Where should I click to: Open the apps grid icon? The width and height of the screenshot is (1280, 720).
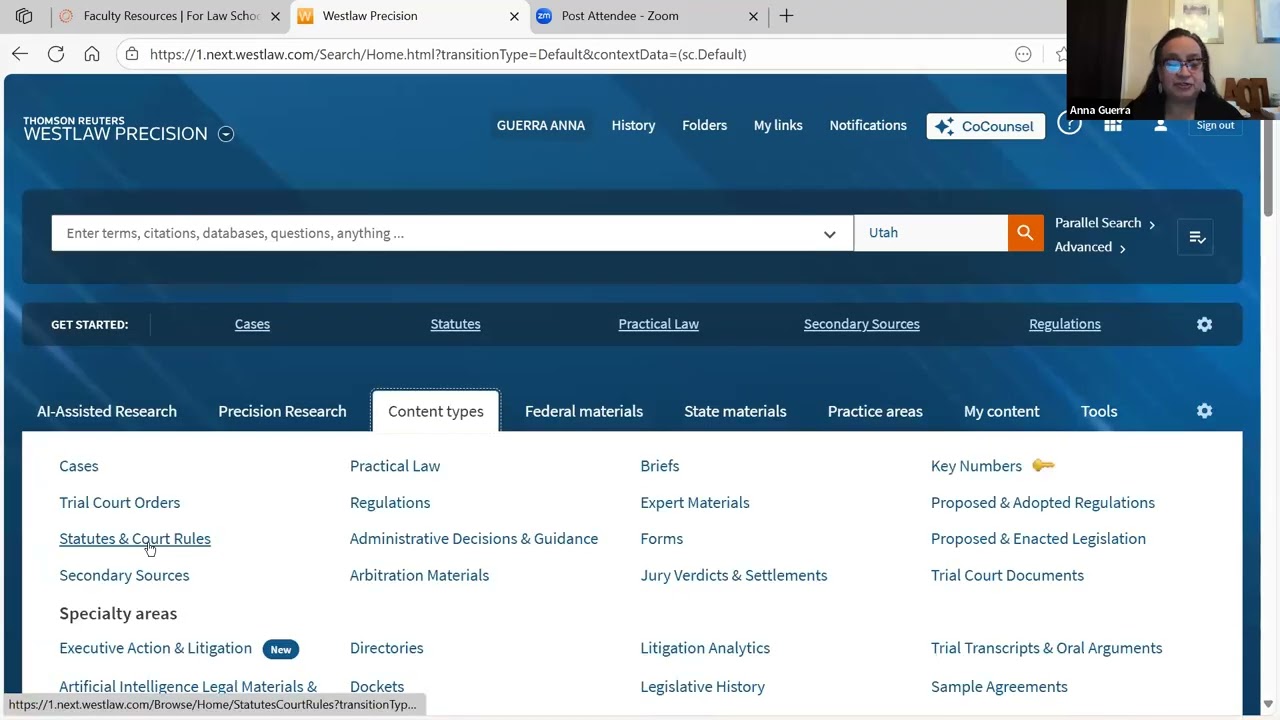coord(1113,126)
